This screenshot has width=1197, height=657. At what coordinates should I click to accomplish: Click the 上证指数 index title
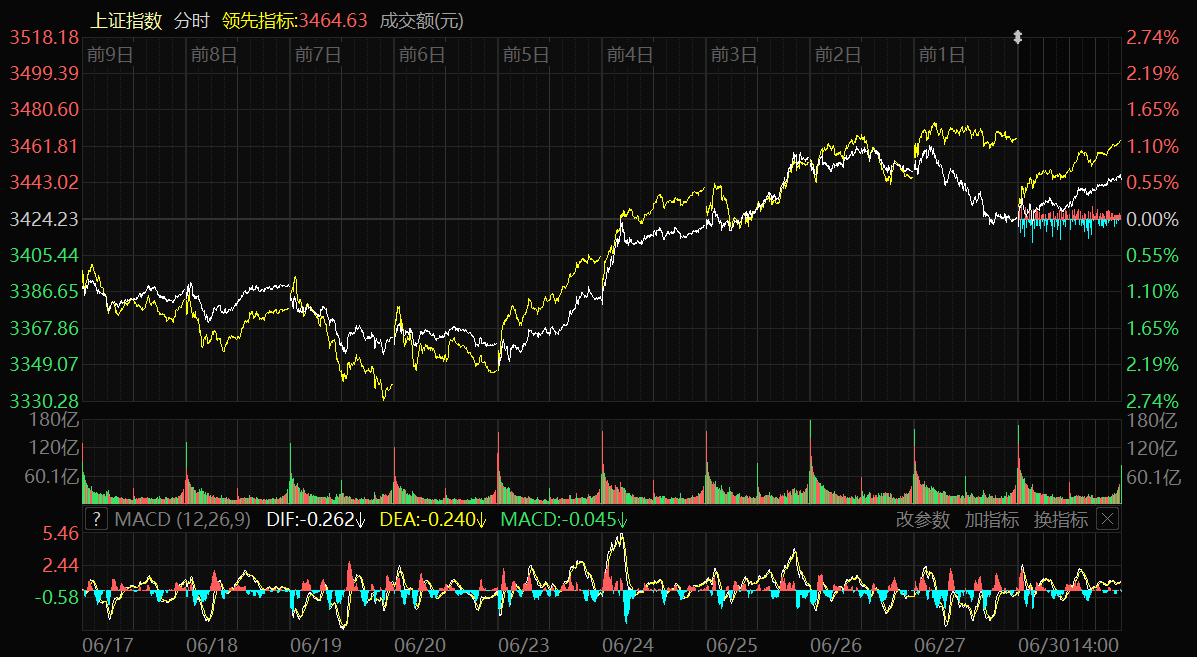point(126,21)
